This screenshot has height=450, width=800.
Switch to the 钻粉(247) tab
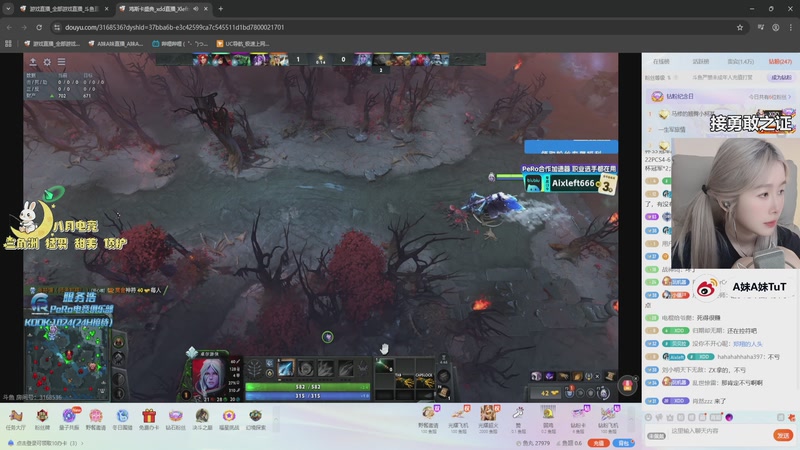tap(780, 61)
